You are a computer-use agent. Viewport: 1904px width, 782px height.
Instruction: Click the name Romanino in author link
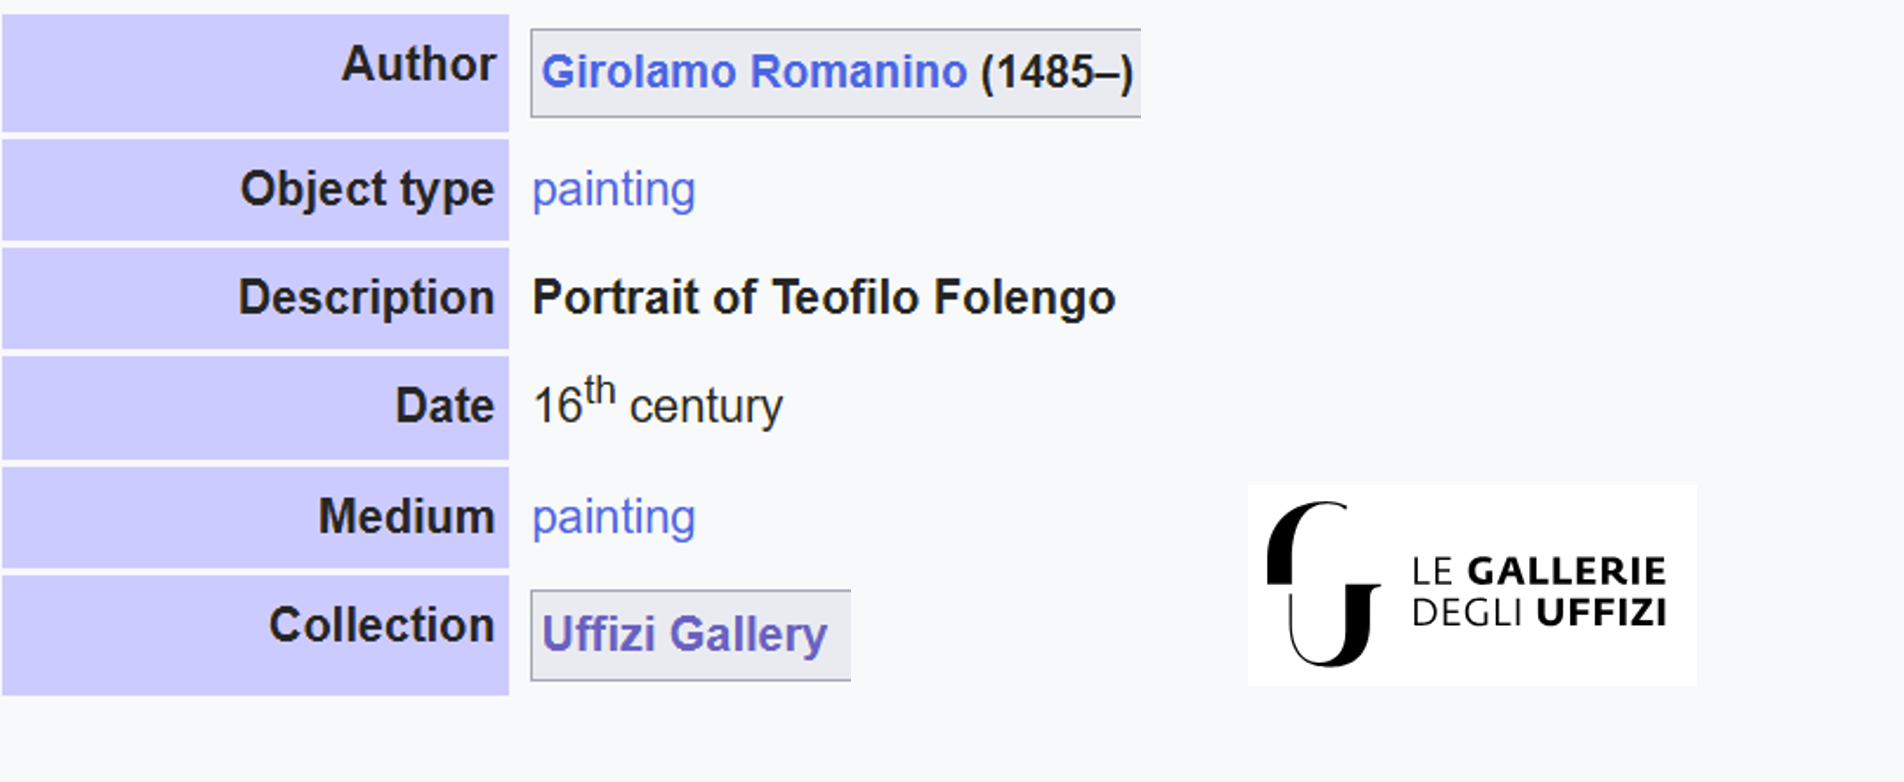point(858,72)
